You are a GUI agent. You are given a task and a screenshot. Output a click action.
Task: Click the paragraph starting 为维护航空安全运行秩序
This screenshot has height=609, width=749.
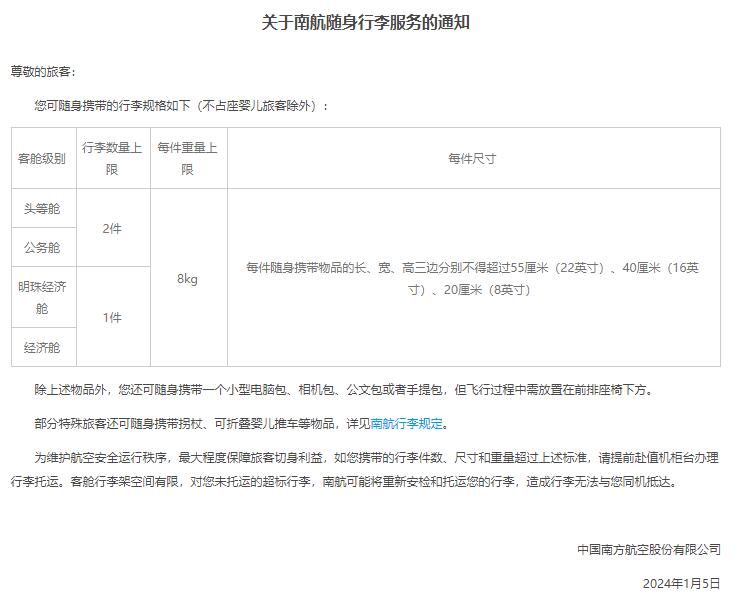(x=365, y=470)
